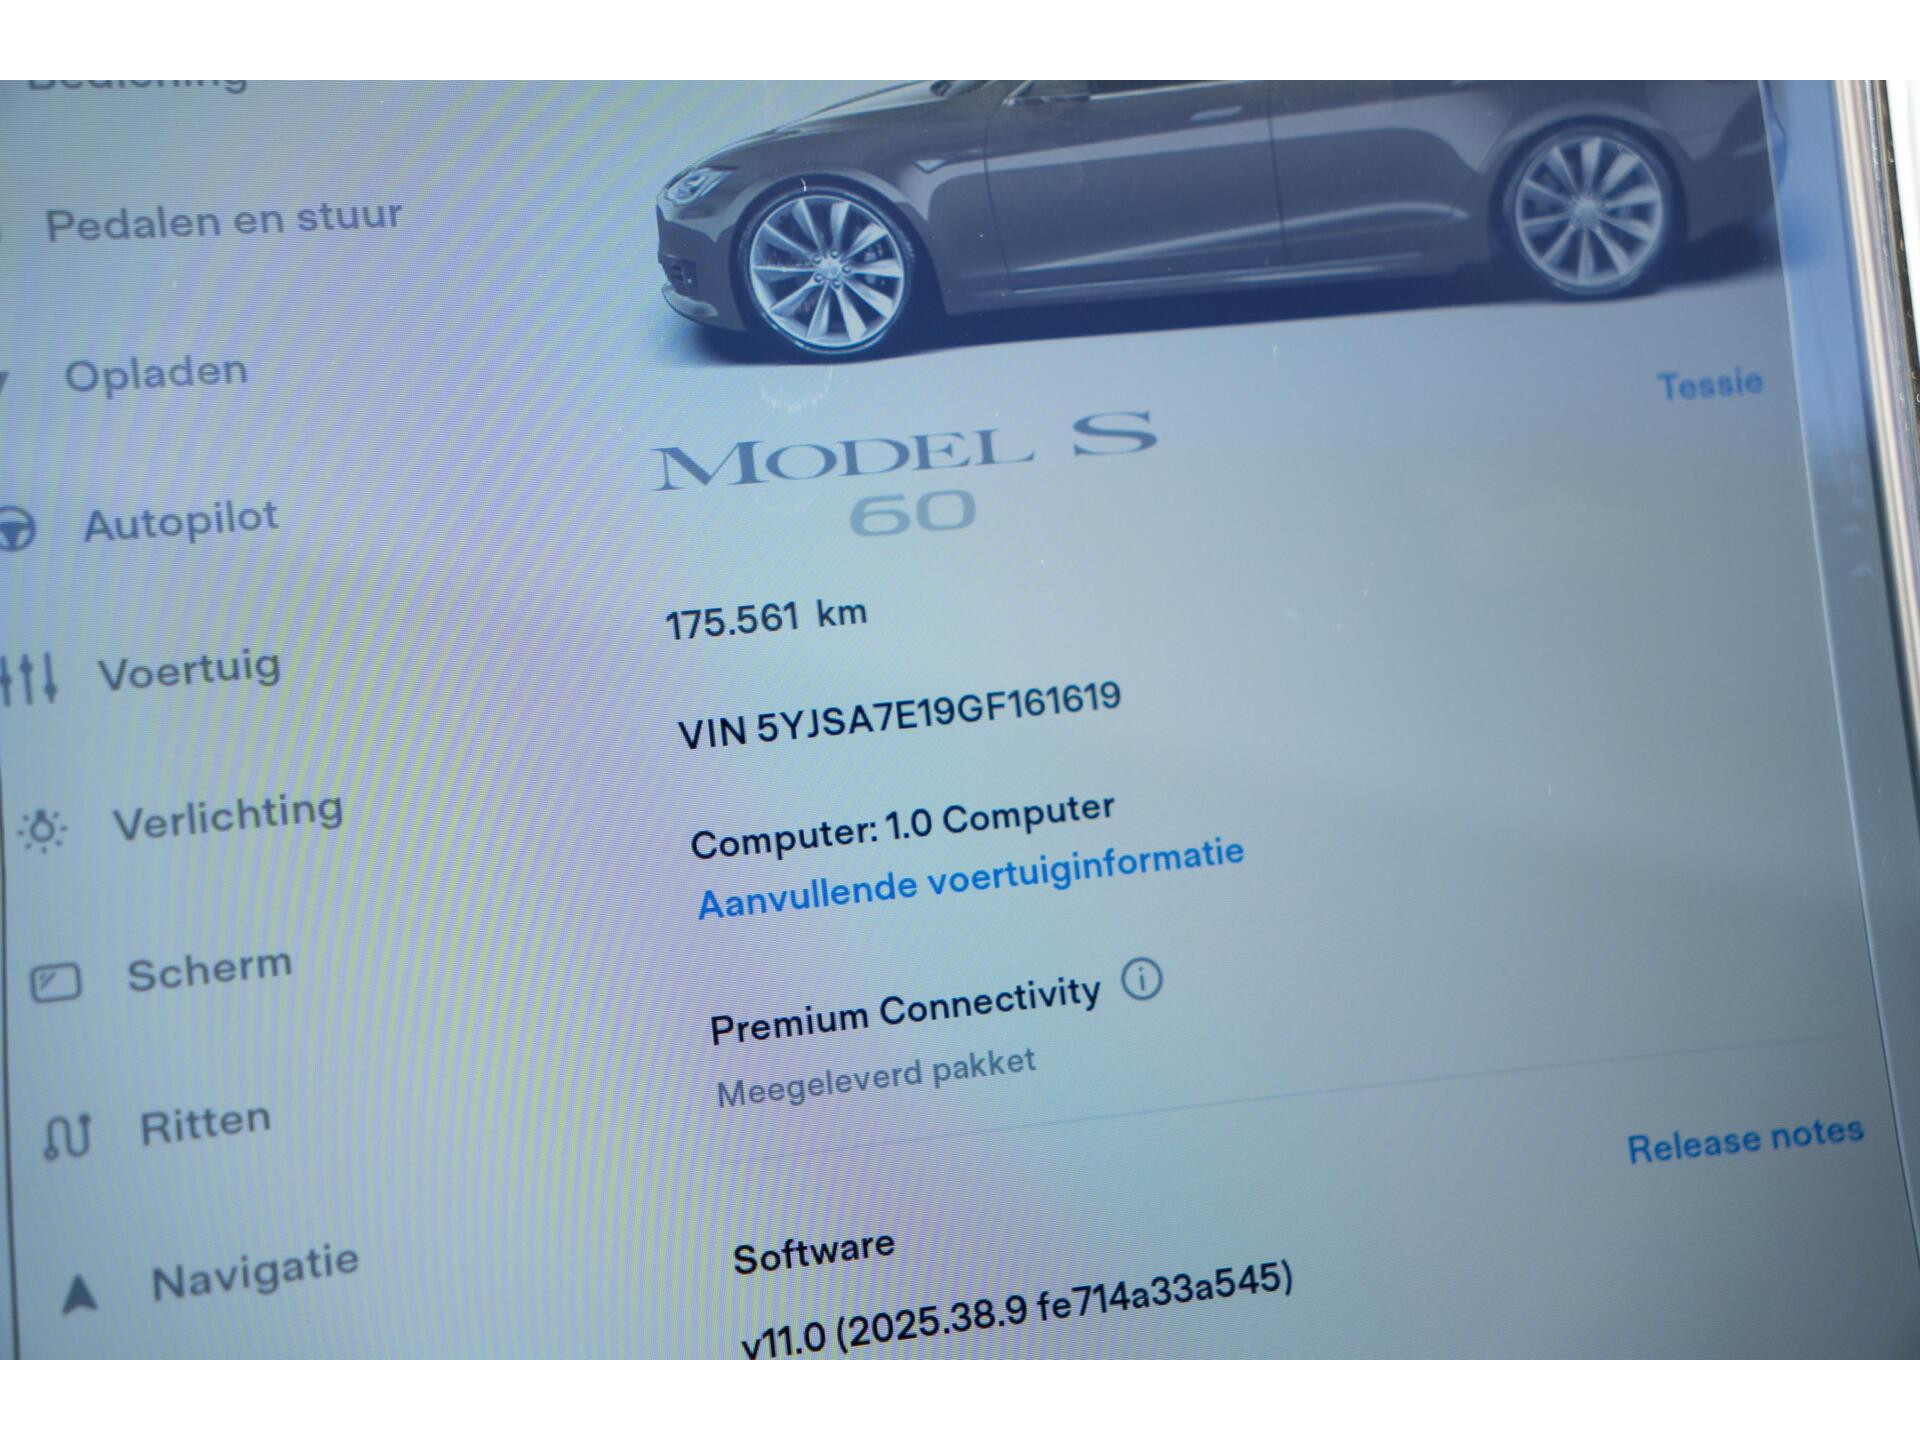The height and width of the screenshot is (1440, 1920).
Task: Open Verlichting settings
Action: click(229, 817)
